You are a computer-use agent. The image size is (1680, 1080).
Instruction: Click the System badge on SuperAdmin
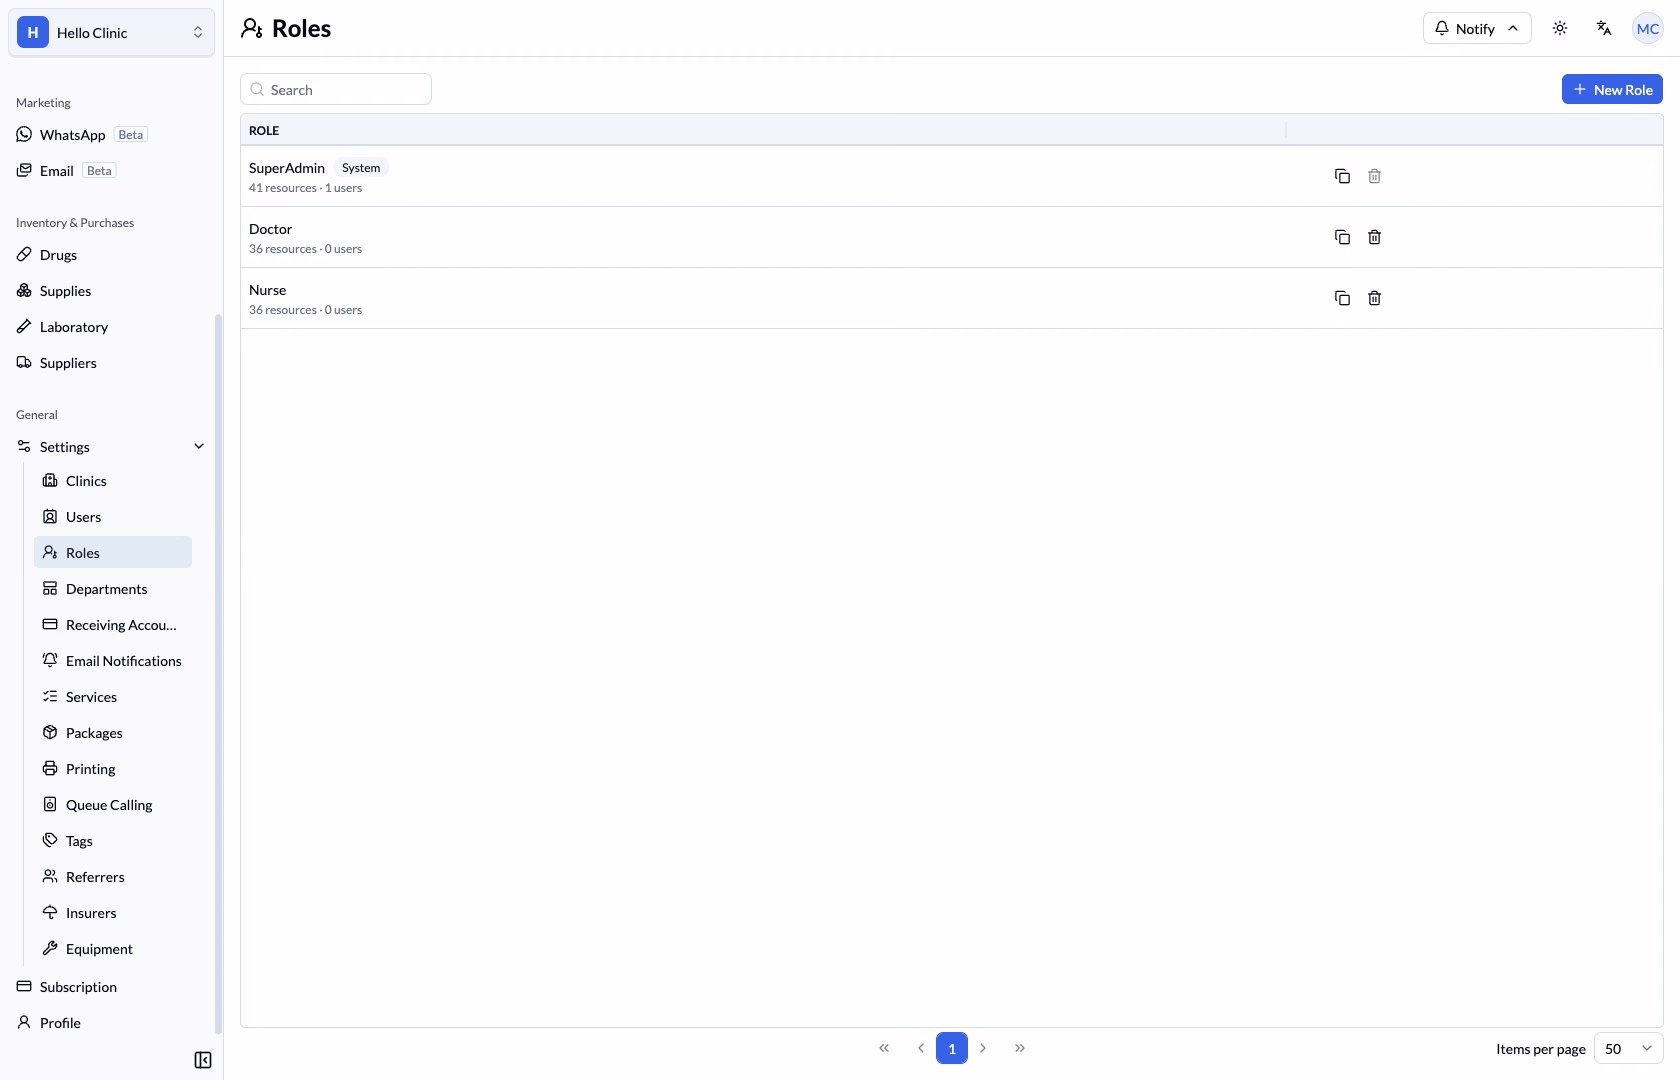point(361,168)
